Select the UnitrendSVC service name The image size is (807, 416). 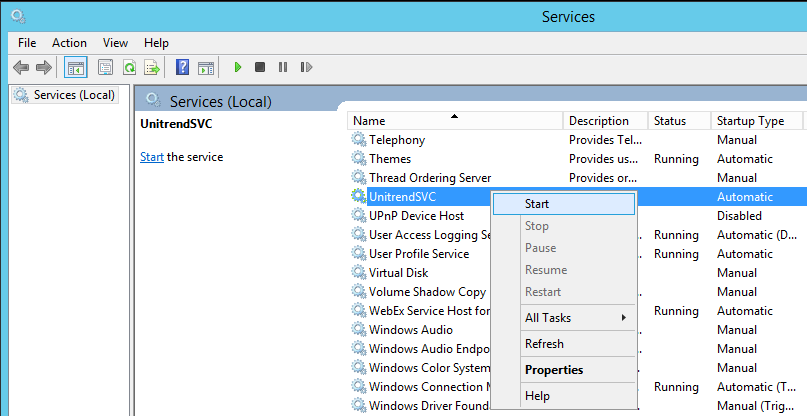tap(402, 197)
